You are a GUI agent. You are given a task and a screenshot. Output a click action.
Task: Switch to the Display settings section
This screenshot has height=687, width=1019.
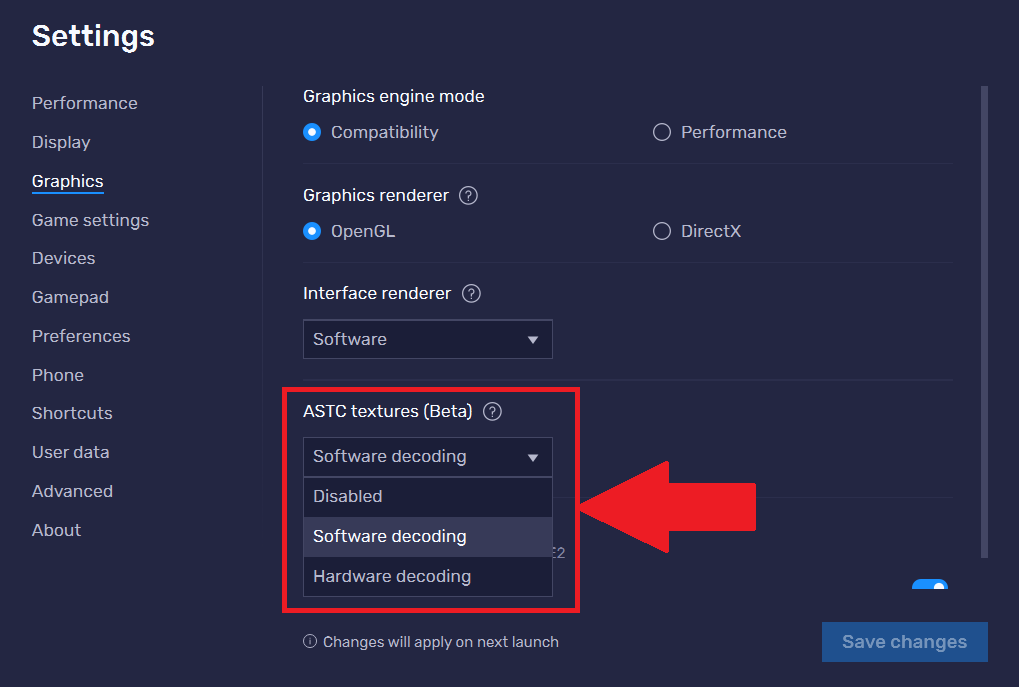click(x=60, y=142)
